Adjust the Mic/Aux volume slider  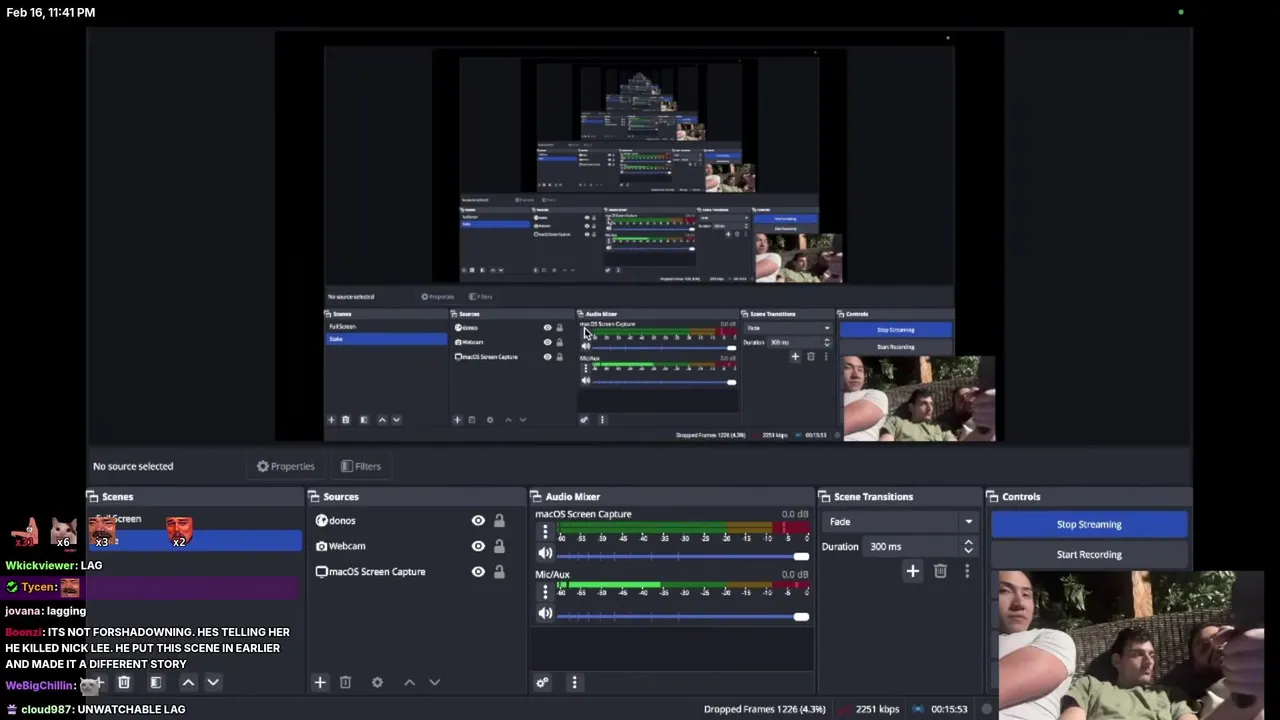(683, 616)
